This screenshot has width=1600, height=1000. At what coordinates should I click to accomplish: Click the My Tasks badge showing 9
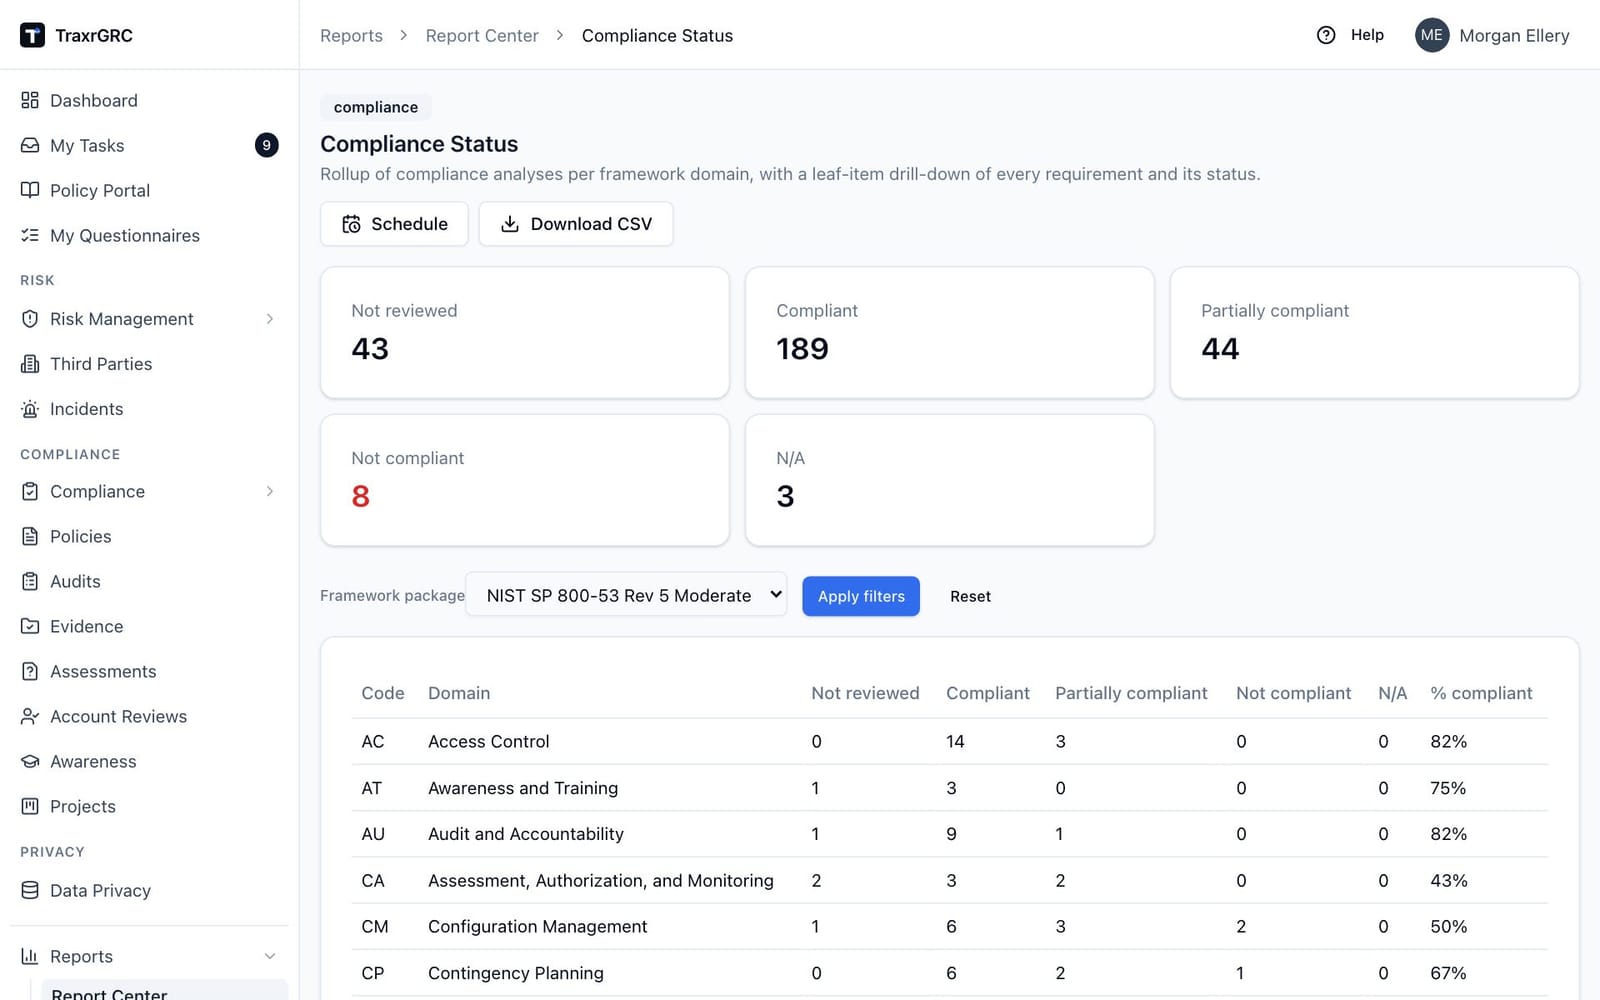[x=266, y=145]
